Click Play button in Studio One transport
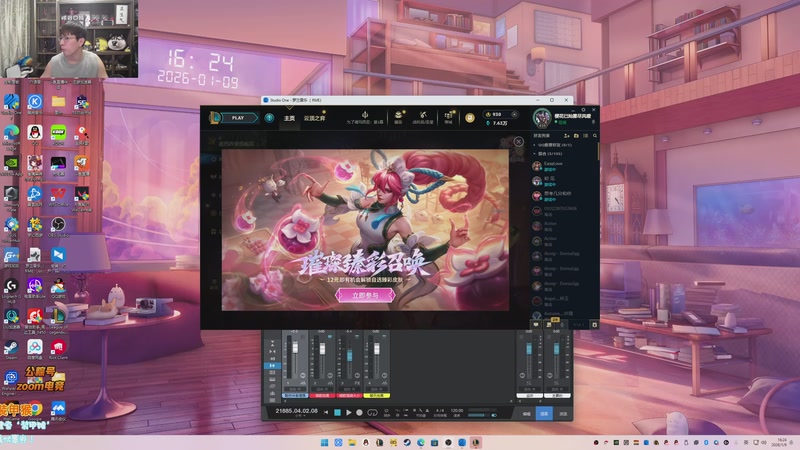 point(349,412)
